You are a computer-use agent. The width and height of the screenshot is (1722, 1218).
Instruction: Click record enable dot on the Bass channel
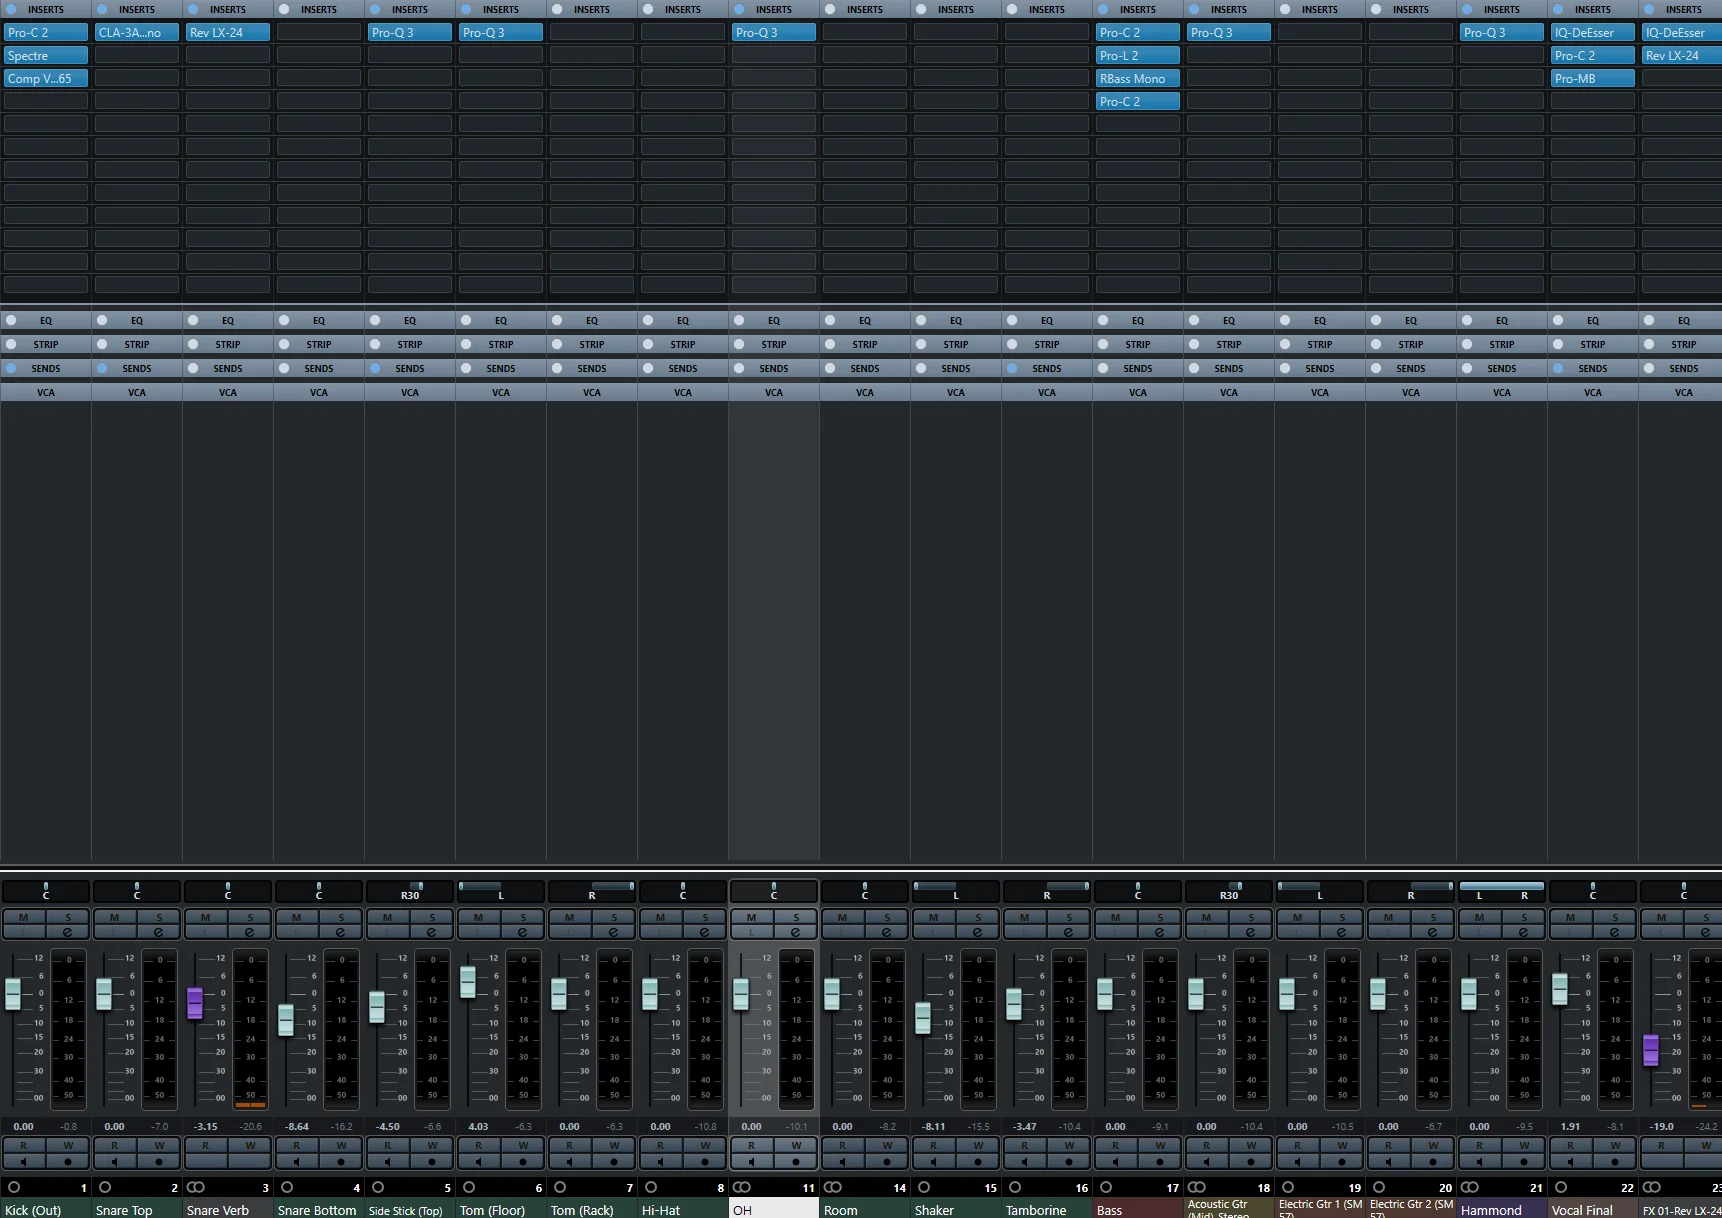(1160, 1161)
